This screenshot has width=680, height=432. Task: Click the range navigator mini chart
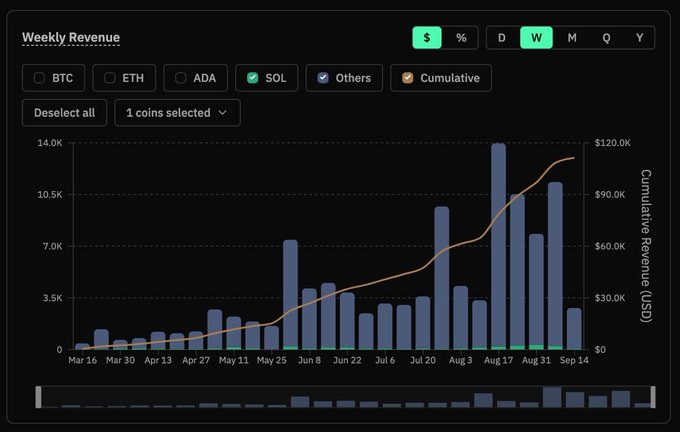(x=346, y=397)
